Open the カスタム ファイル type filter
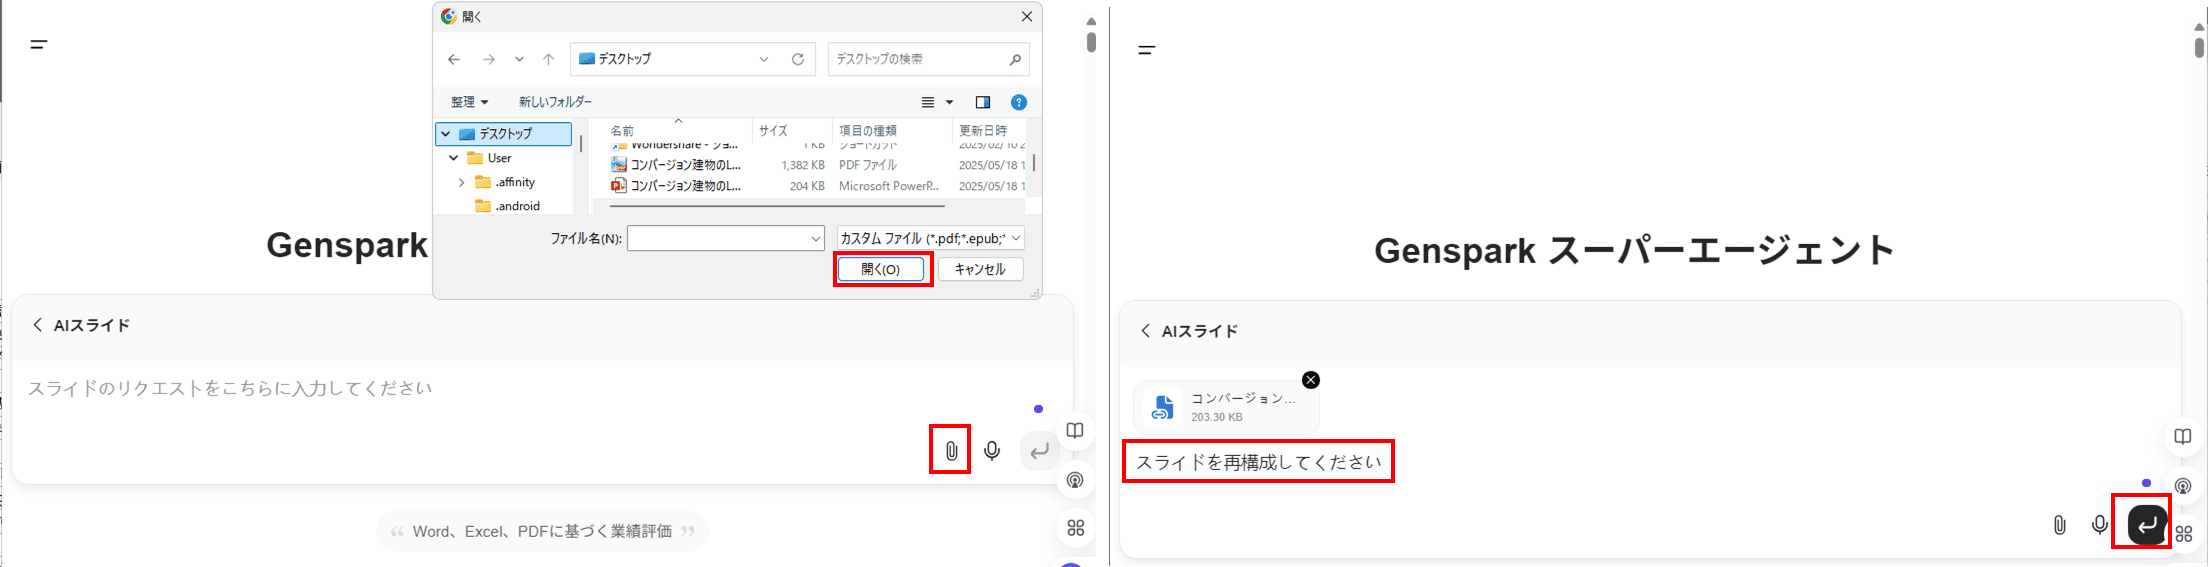 pyautogui.click(x=931, y=239)
